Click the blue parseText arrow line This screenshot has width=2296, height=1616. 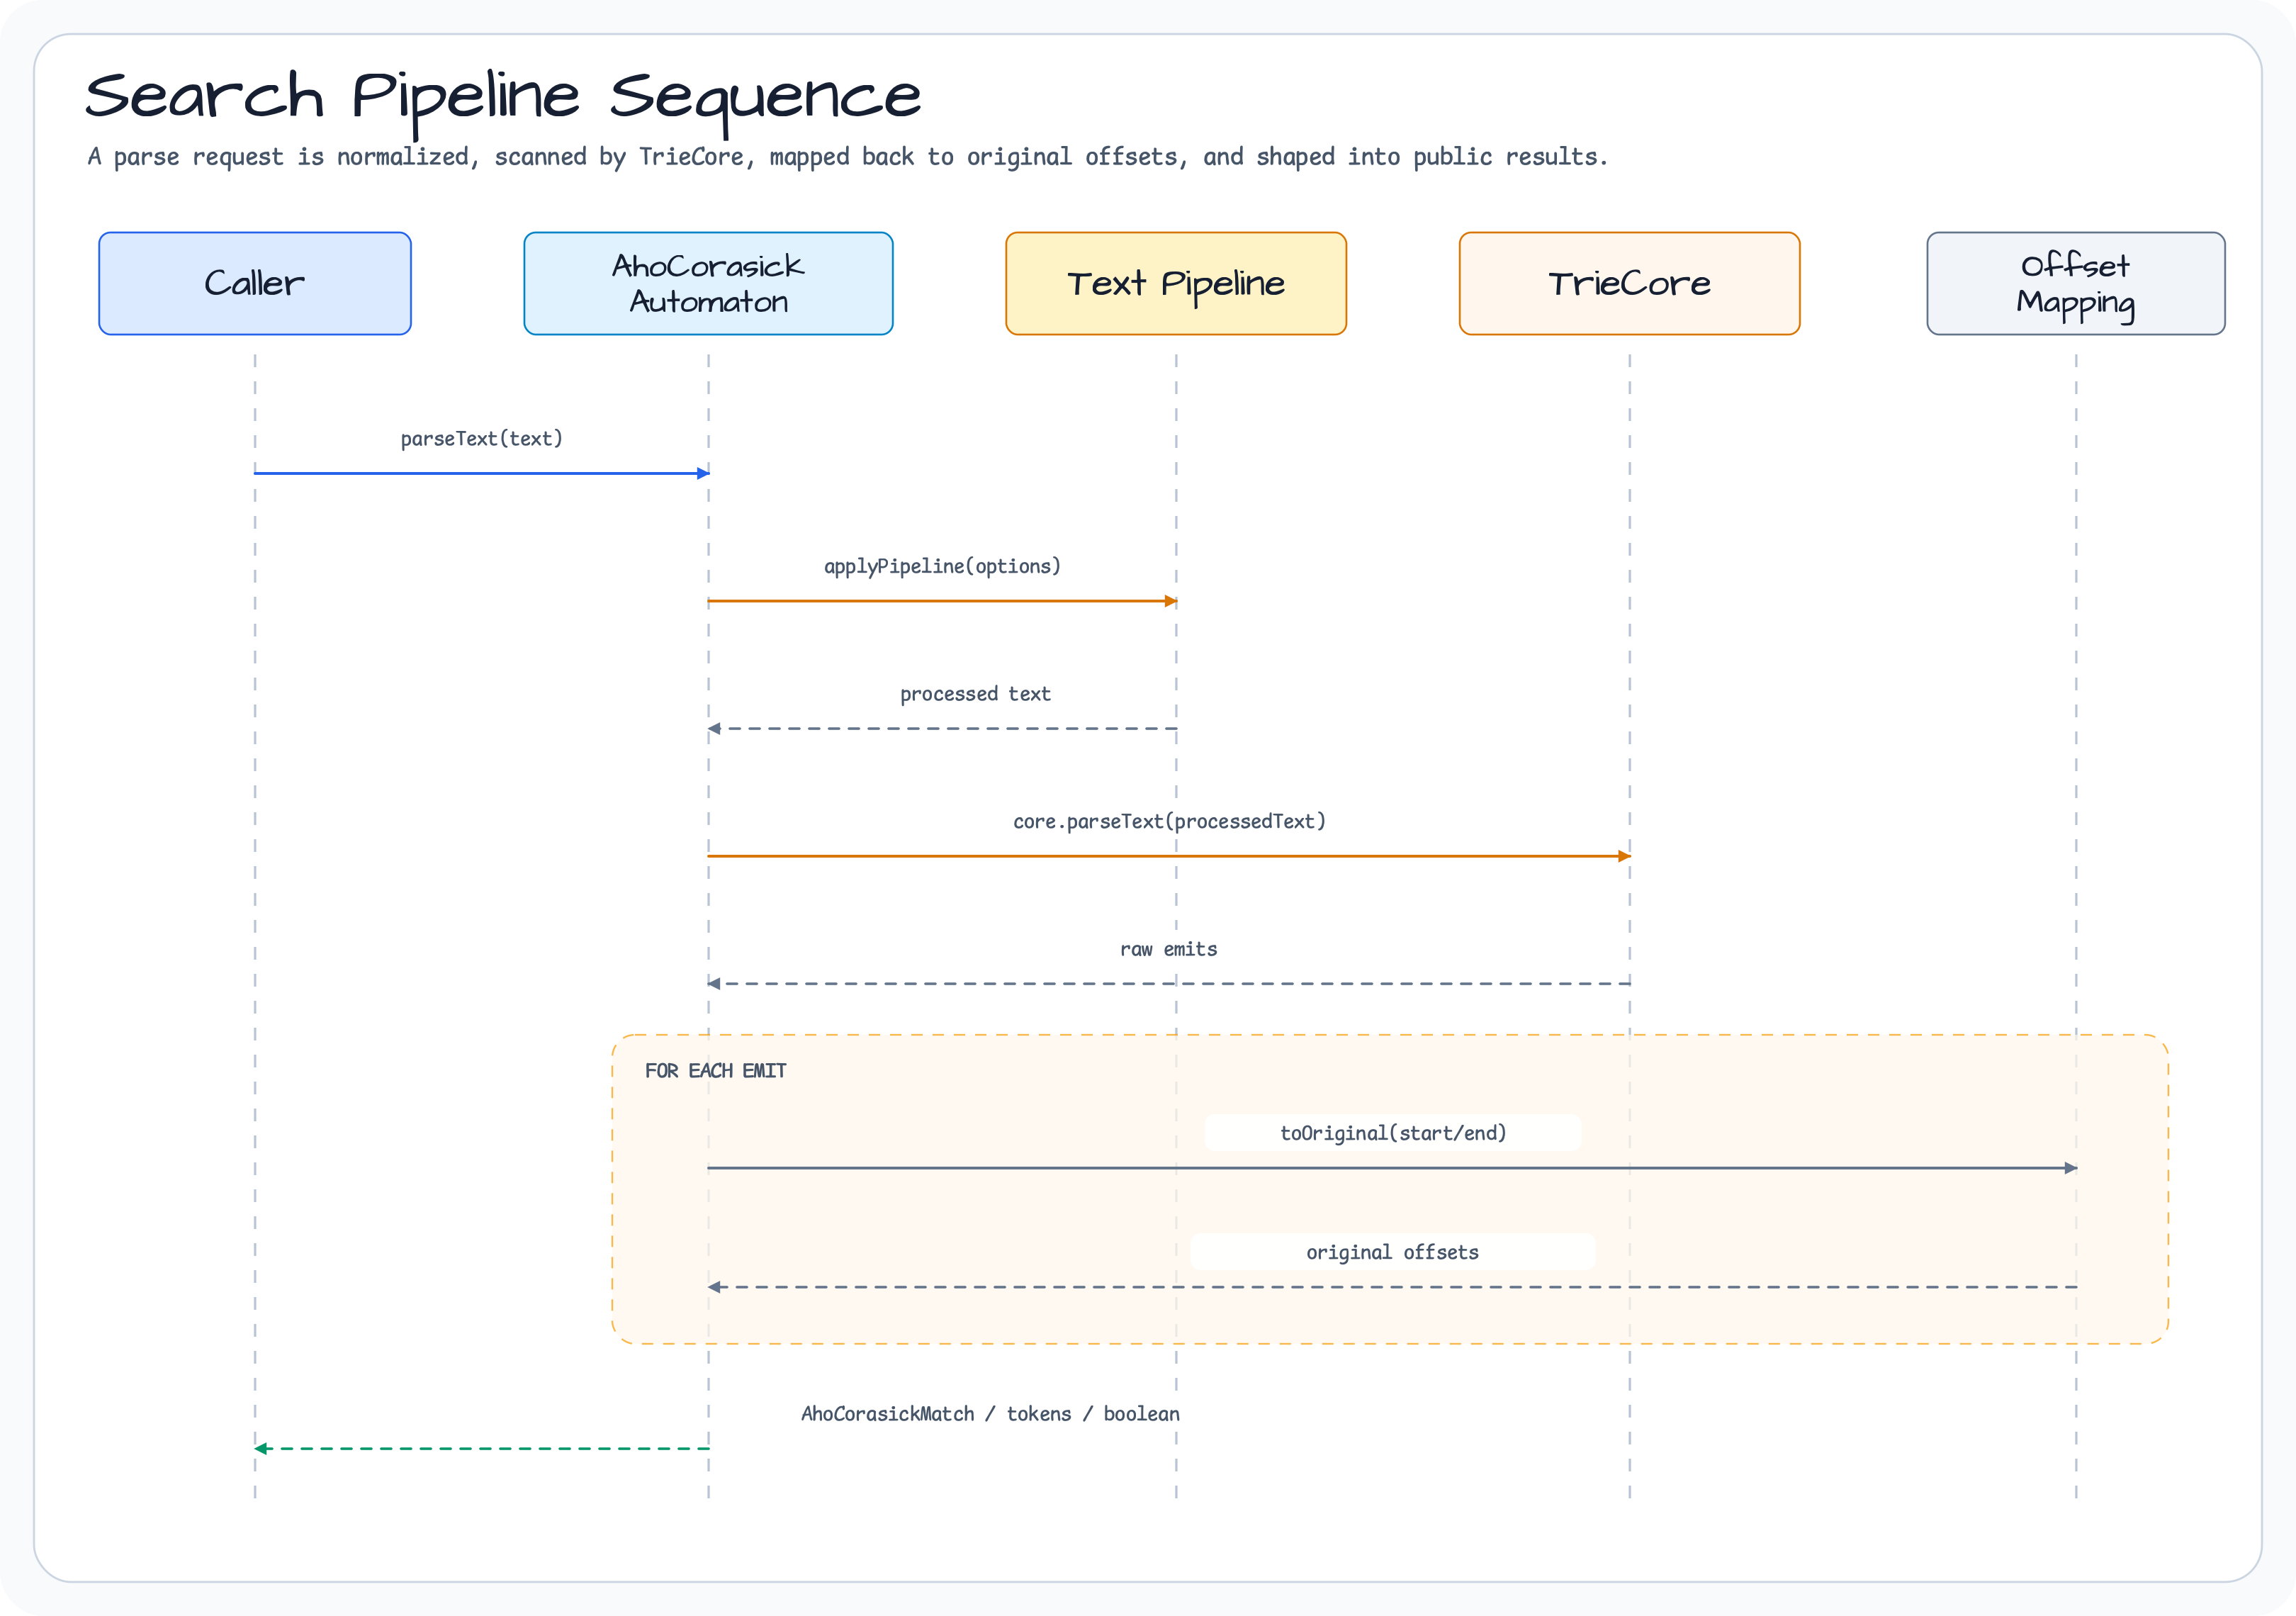(x=482, y=473)
